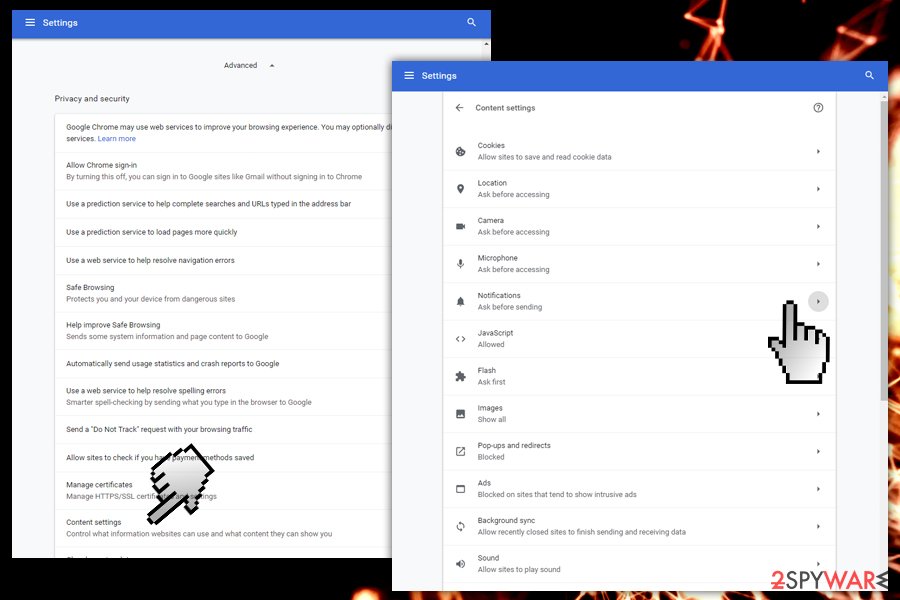Expand Microphone settings chevron
Screen dimensions: 900x600
point(818,264)
